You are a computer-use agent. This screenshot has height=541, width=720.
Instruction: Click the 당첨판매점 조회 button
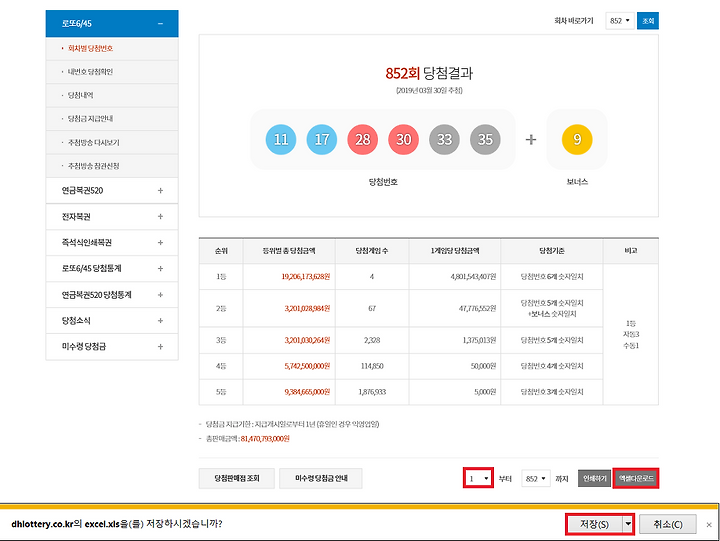(237, 478)
